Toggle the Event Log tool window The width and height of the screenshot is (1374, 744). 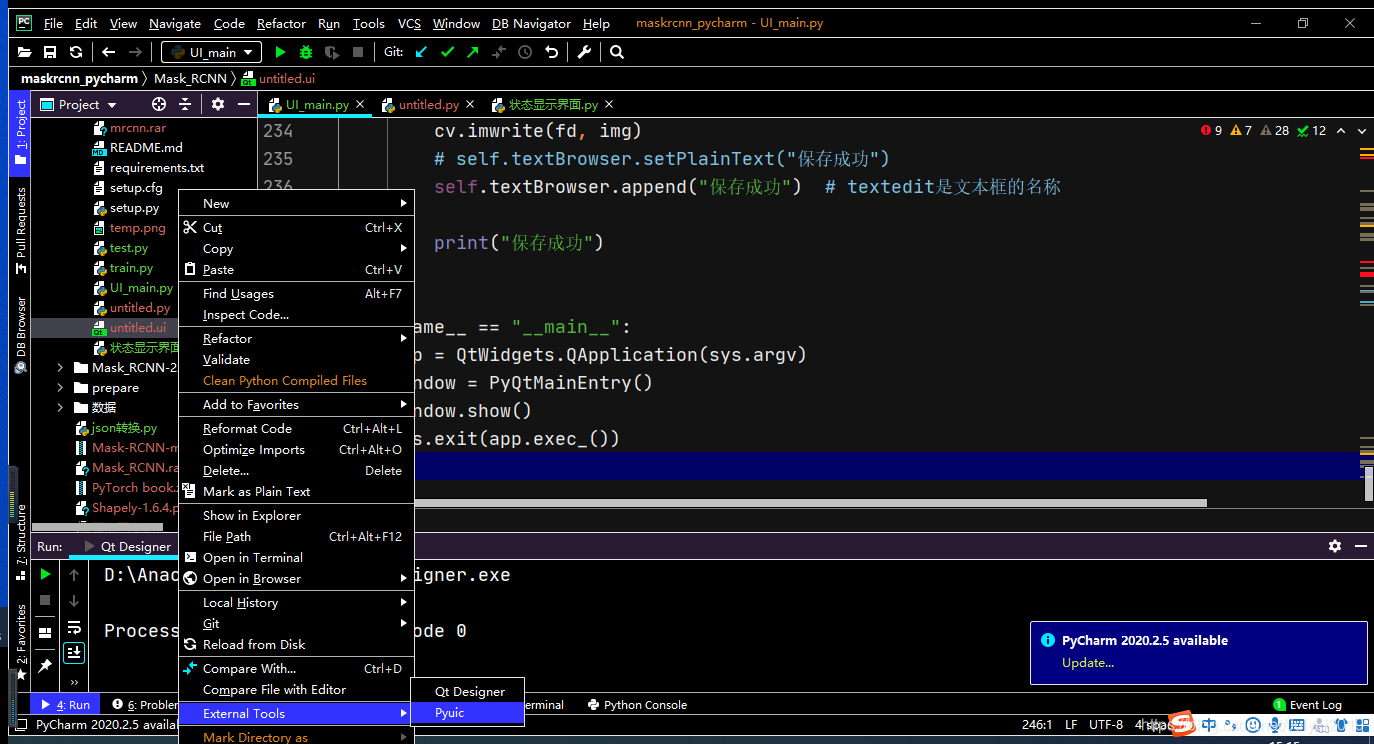pos(1307,705)
